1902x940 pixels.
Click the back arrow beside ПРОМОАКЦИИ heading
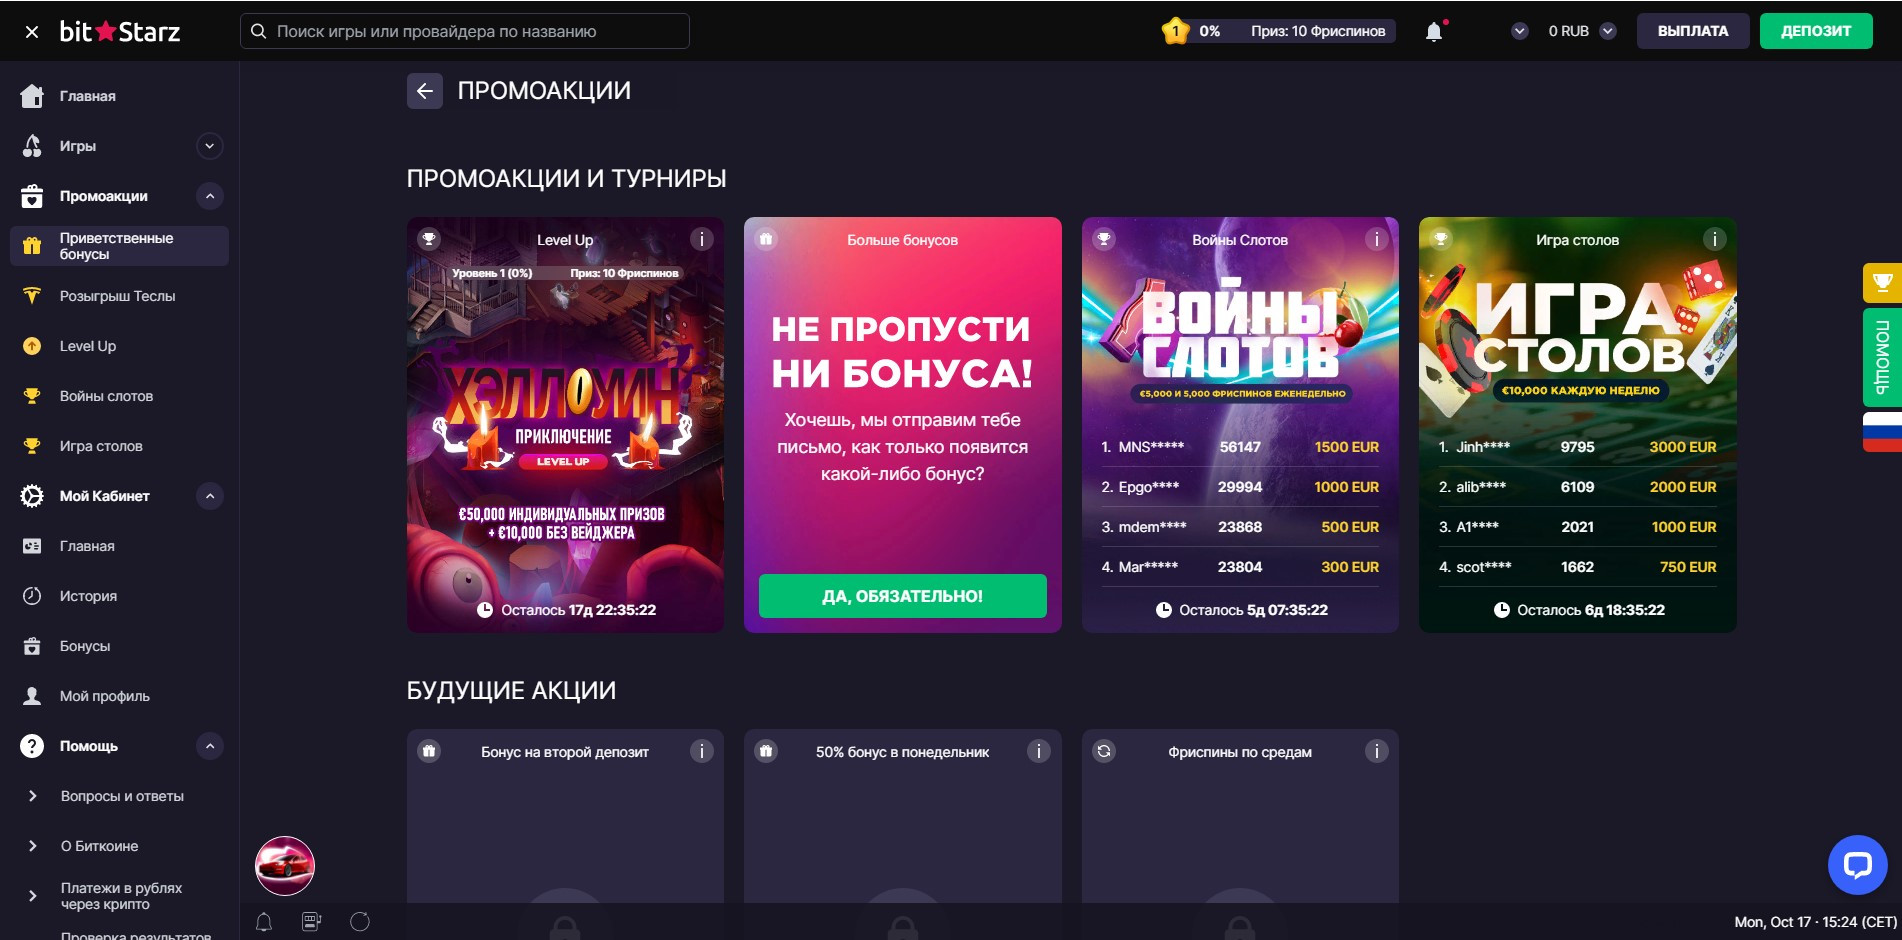424,91
